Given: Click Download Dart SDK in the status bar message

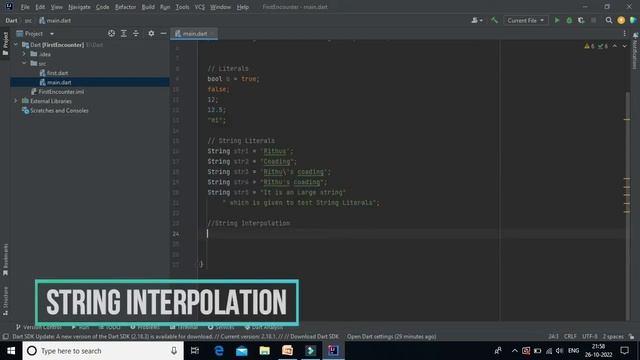Looking at the screenshot, I should tap(314, 337).
